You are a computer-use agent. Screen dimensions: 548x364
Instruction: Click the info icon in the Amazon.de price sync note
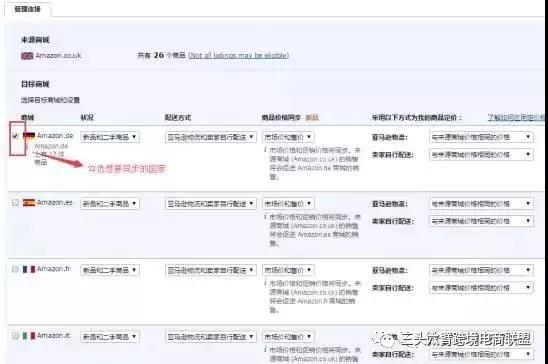click(x=266, y=150)
